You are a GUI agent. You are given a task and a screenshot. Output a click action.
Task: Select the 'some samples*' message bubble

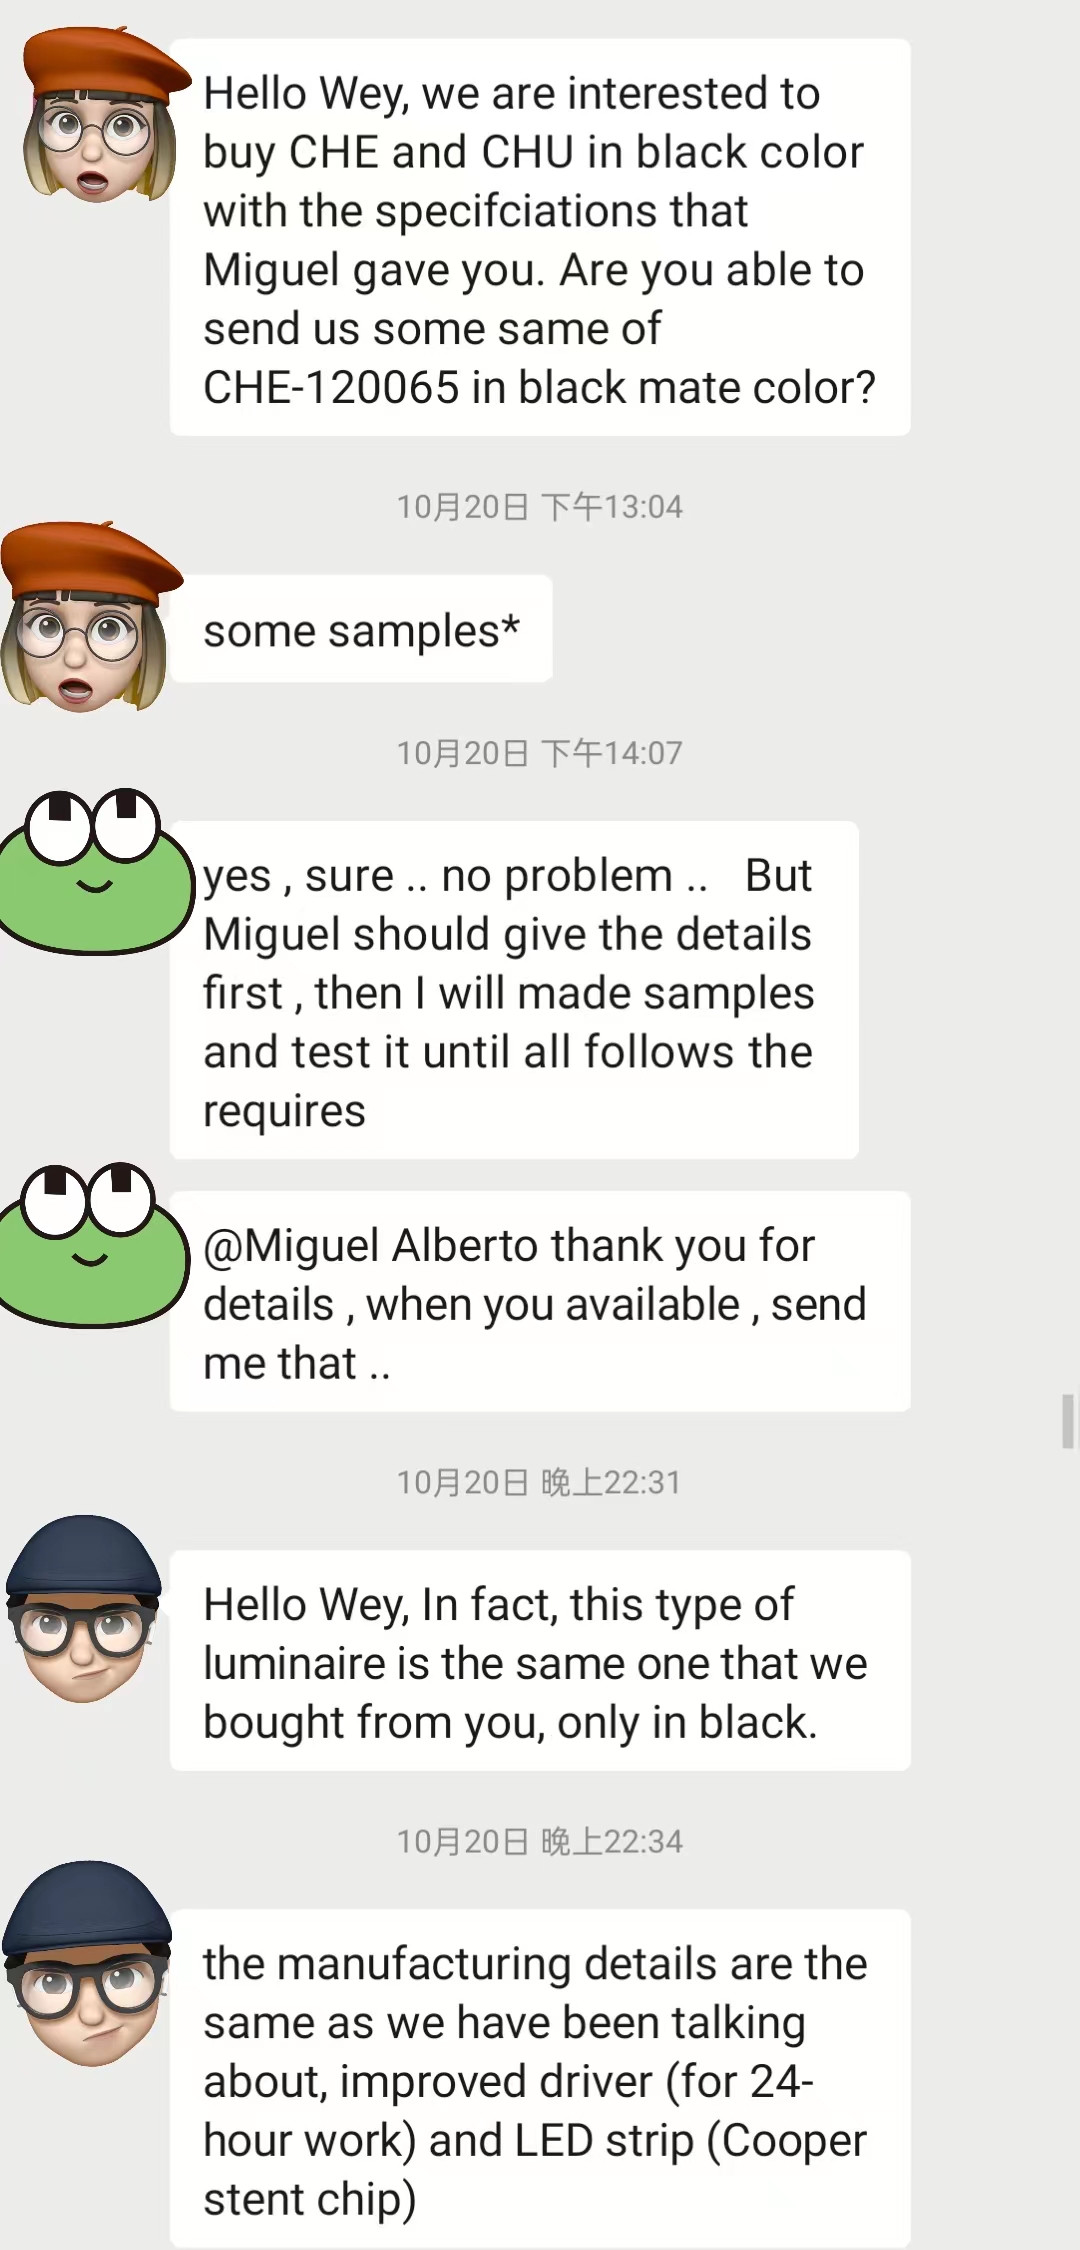[x=361, y=630]
